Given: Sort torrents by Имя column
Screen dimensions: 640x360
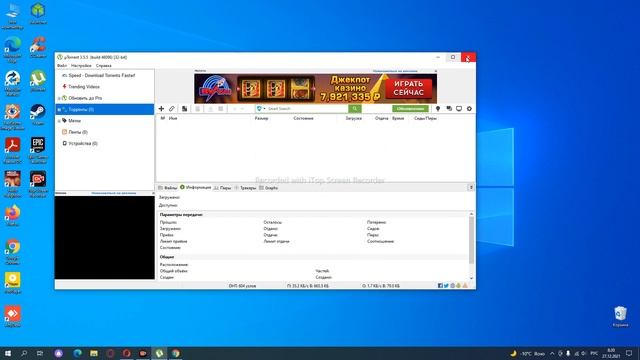Looking at the screenshot, I should pos(173,118).
